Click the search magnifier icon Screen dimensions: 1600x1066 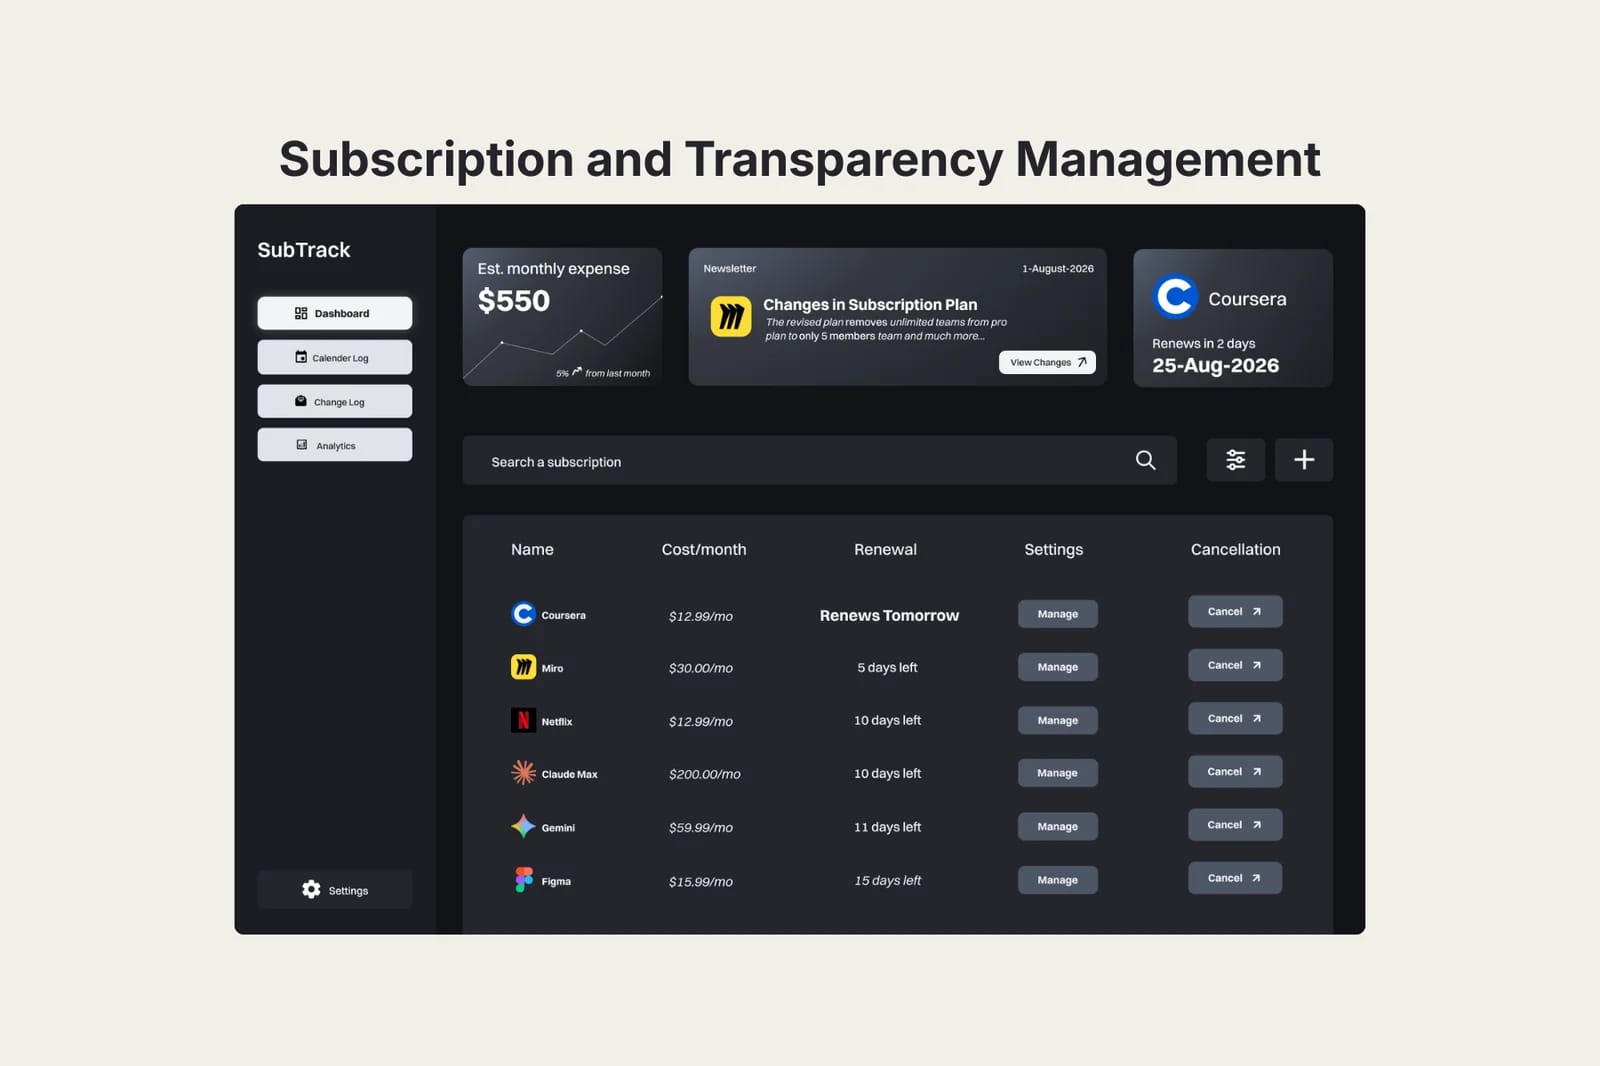click(x=1145, y=460)
